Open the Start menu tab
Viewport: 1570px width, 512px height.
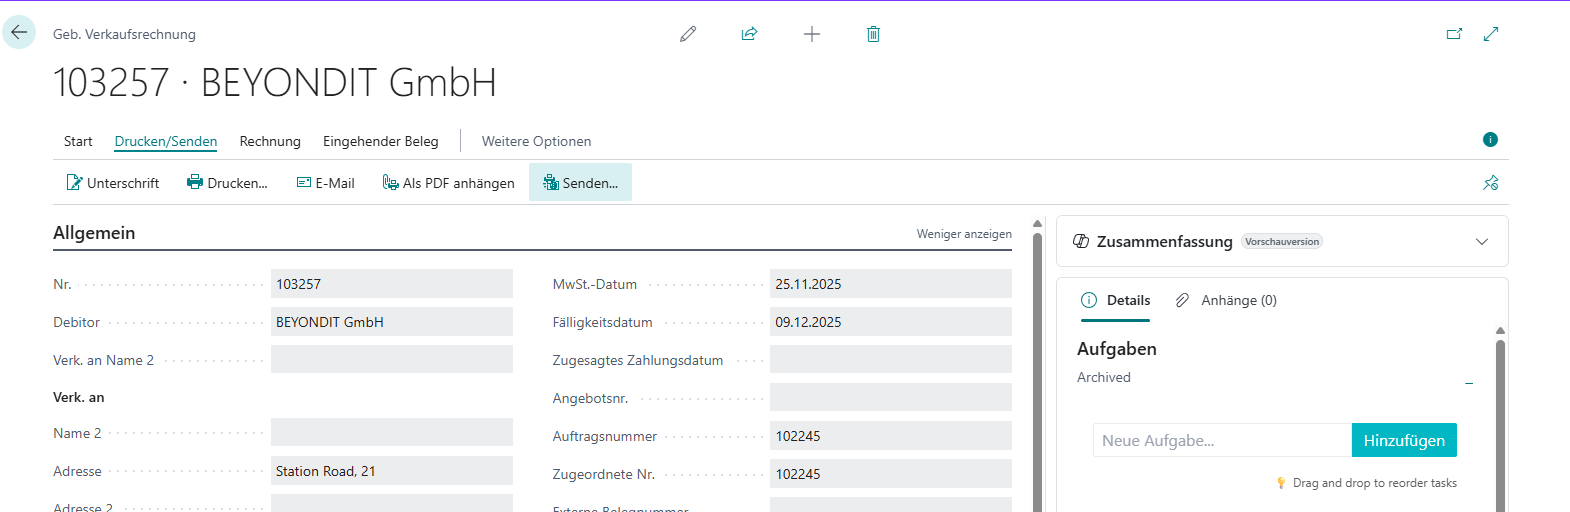(78, 141)
